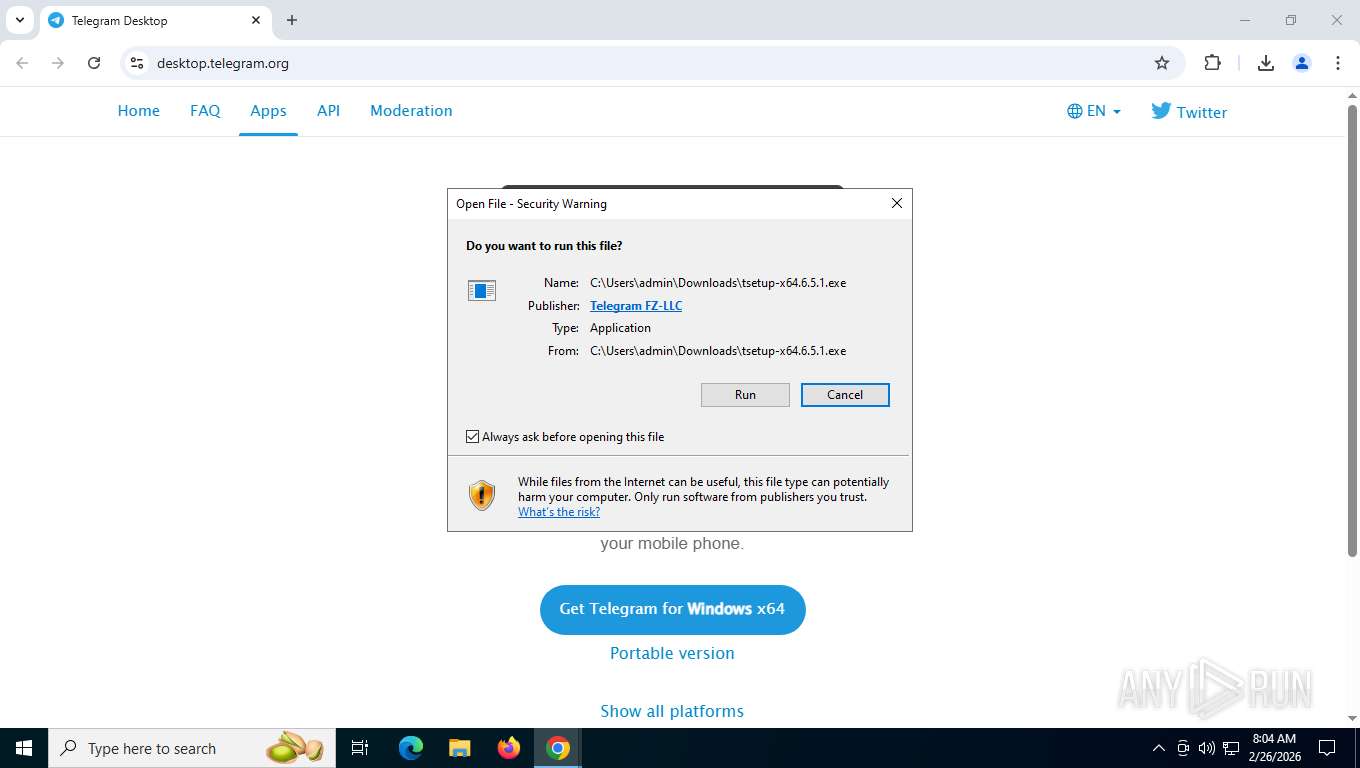Open the Windows Start menu
Viewport: 1360px width, 768px height.
point(24,748)
